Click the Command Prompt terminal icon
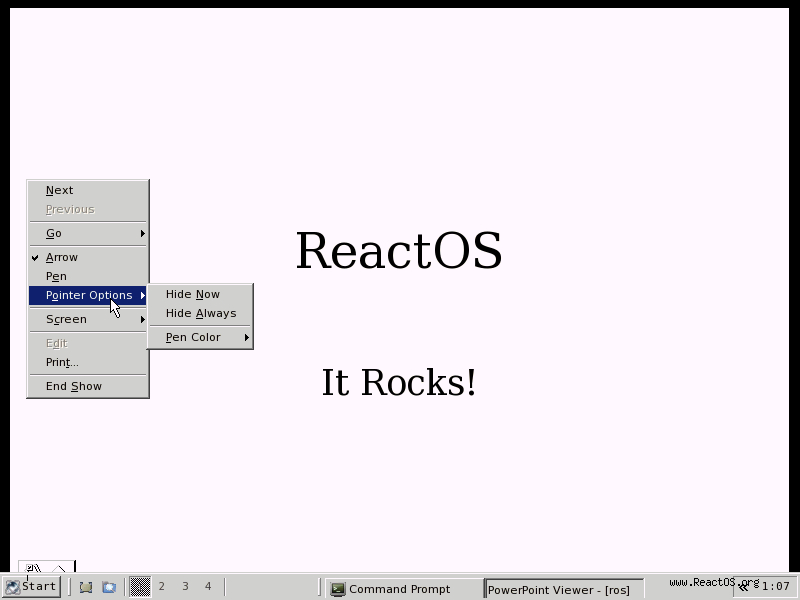The height and width of the screenshot is (600, 800). point(337,589)
